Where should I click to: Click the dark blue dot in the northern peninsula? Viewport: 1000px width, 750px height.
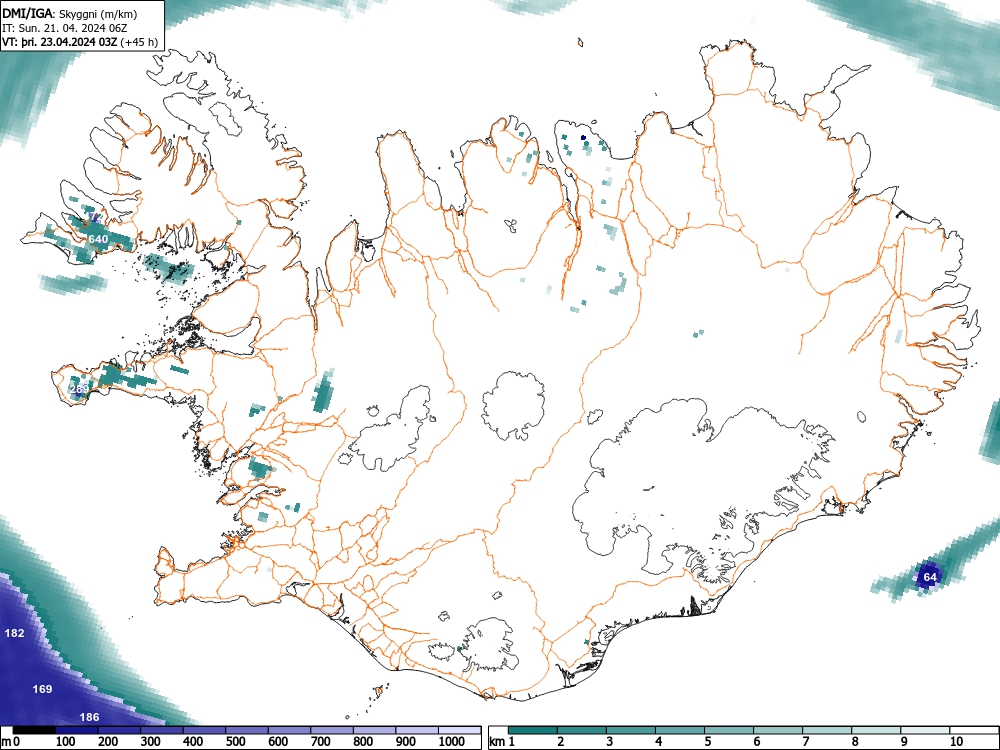pos(583,137)
